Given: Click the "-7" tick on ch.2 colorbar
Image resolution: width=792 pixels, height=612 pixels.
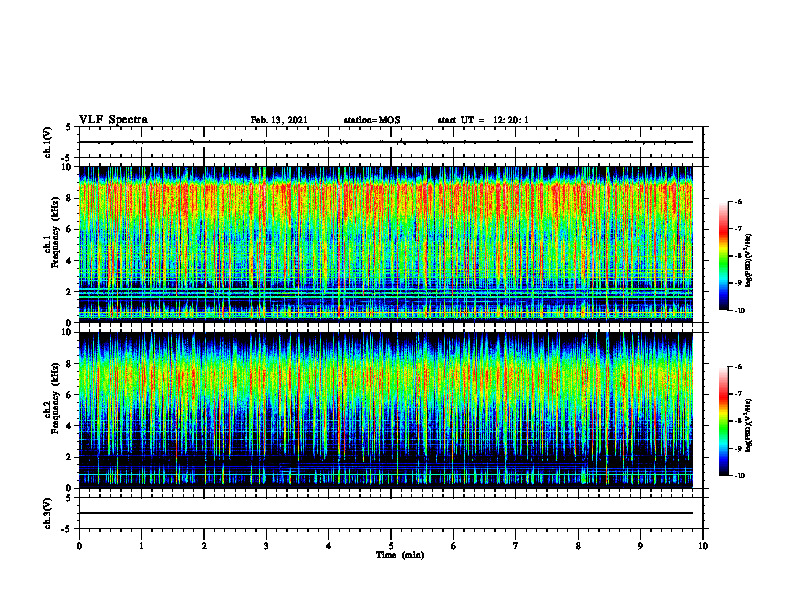Looking at the screenshot, I should click(738, 394).
